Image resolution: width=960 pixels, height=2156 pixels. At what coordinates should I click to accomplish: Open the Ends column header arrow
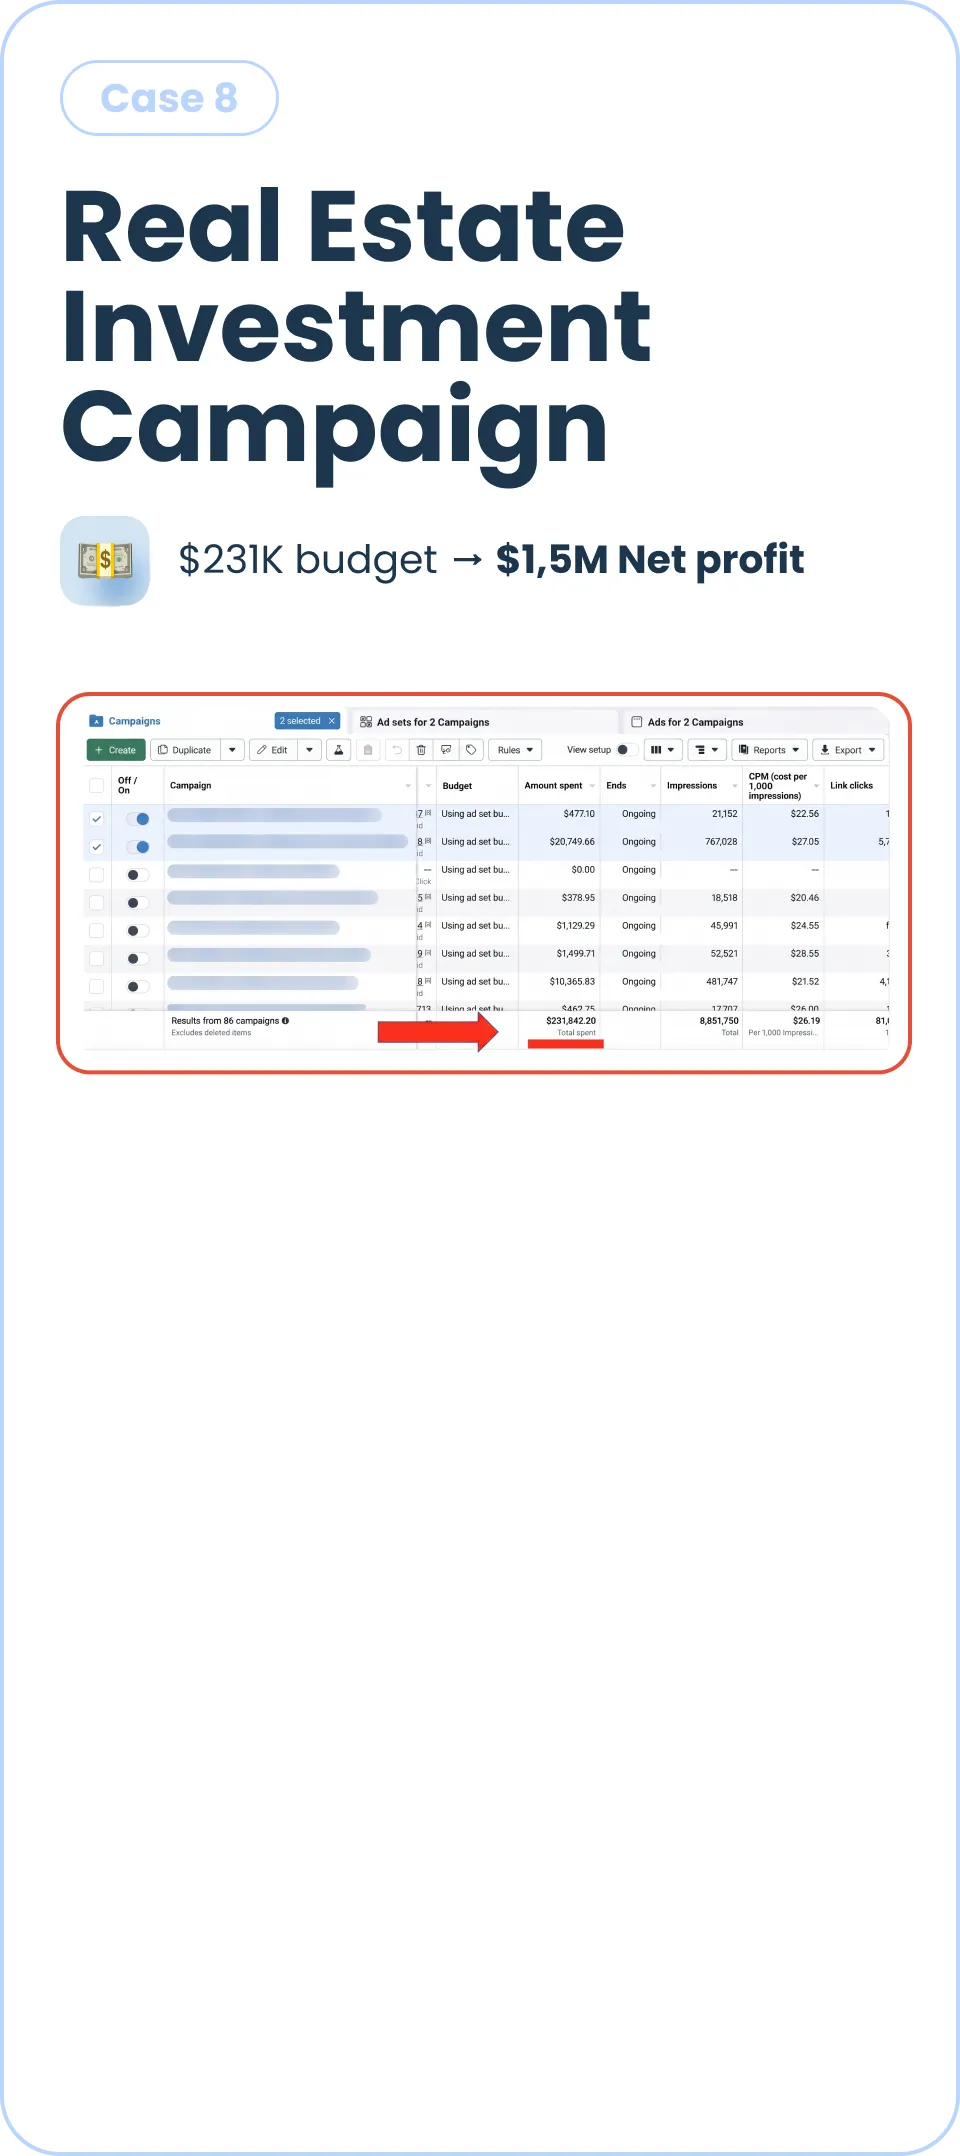(x=653, y=786)
